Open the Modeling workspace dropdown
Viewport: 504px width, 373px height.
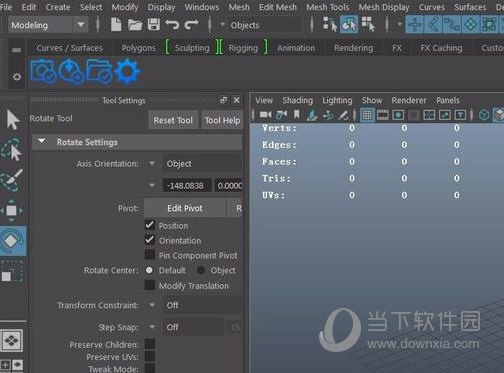pyautogui.click(x=48, y=25)
